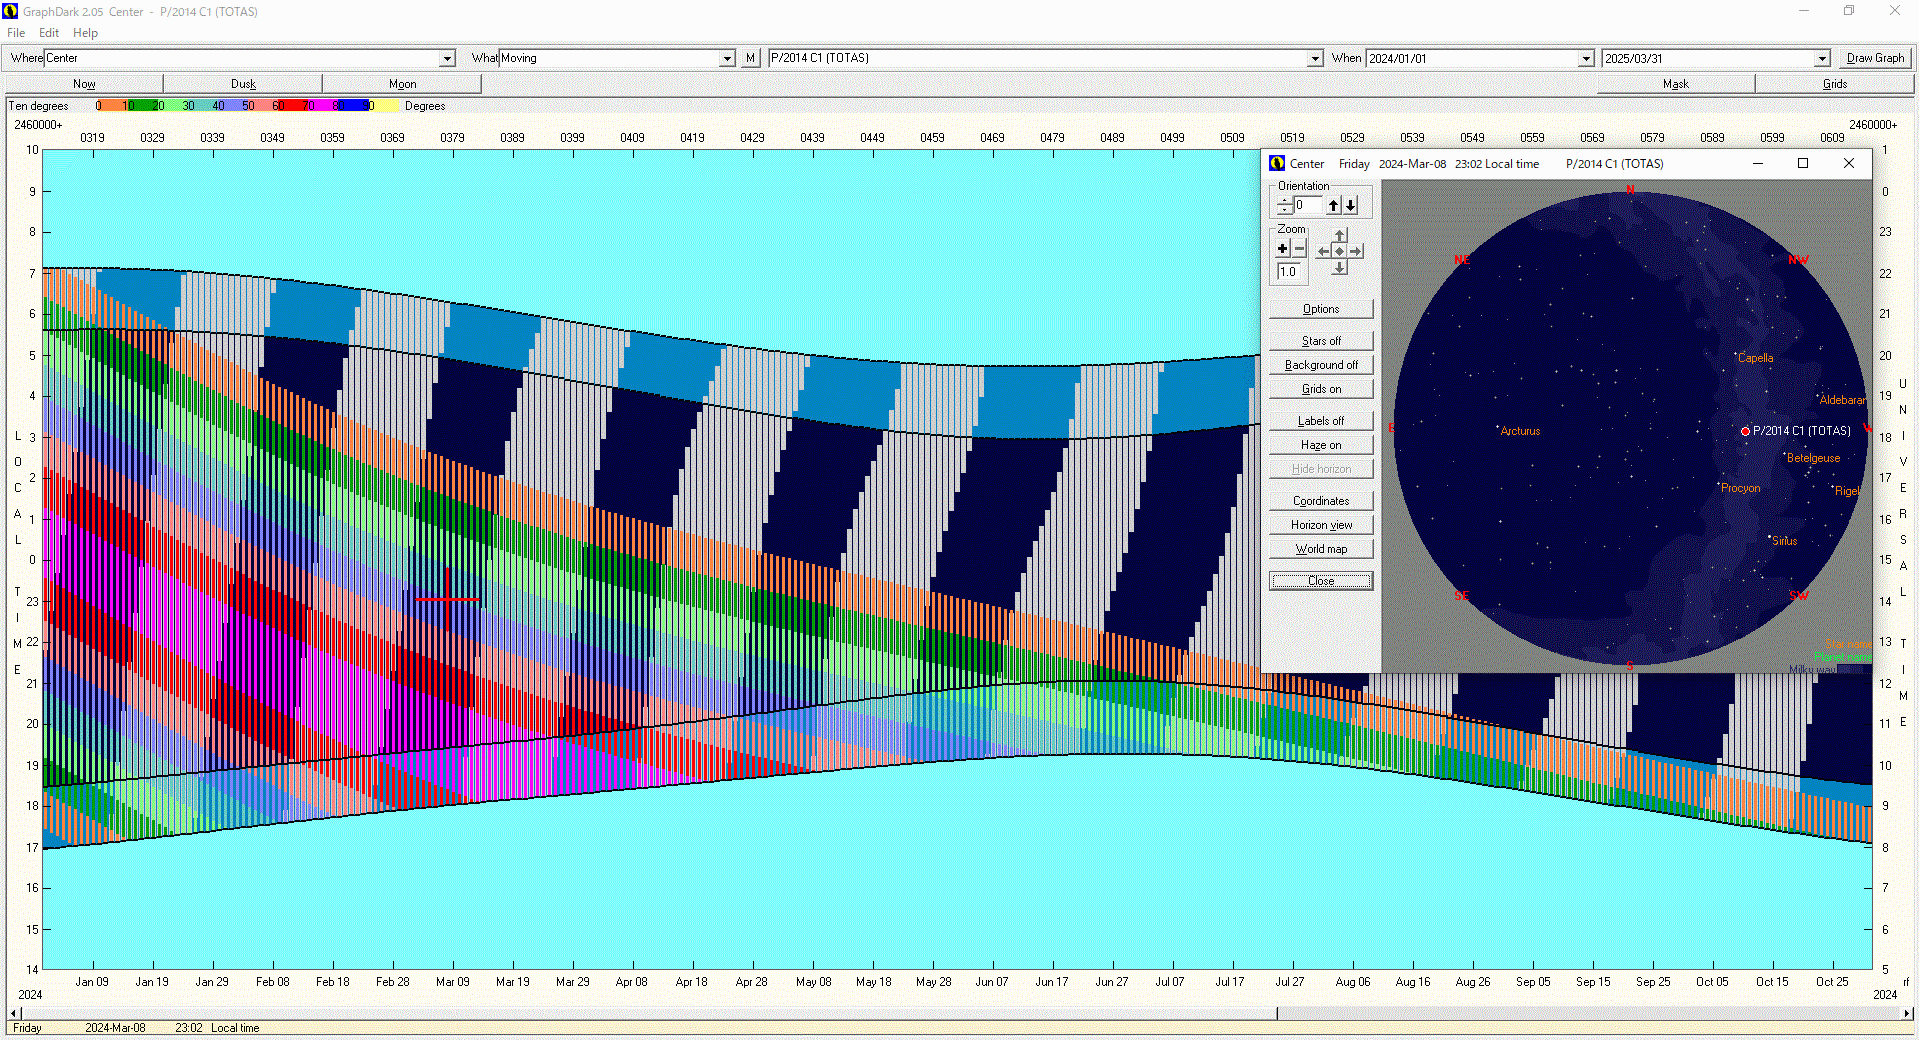
Task: Click the Moon button
Action: tap(402, 84)
